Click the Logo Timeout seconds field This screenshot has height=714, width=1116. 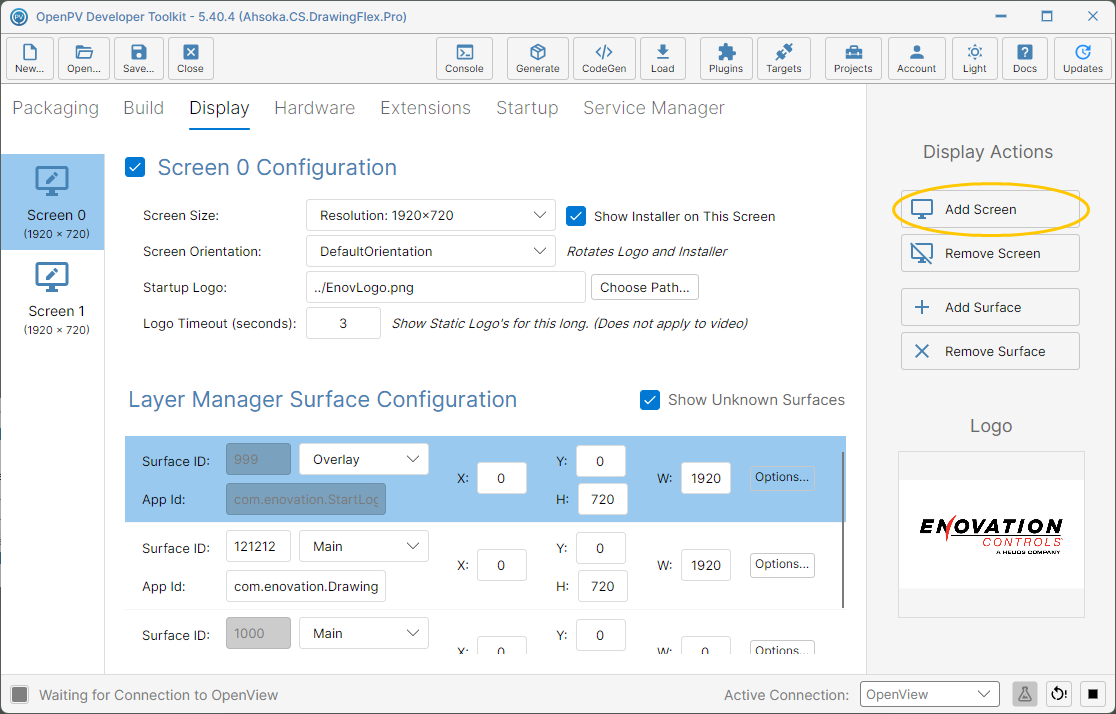[x=343, y=323]
